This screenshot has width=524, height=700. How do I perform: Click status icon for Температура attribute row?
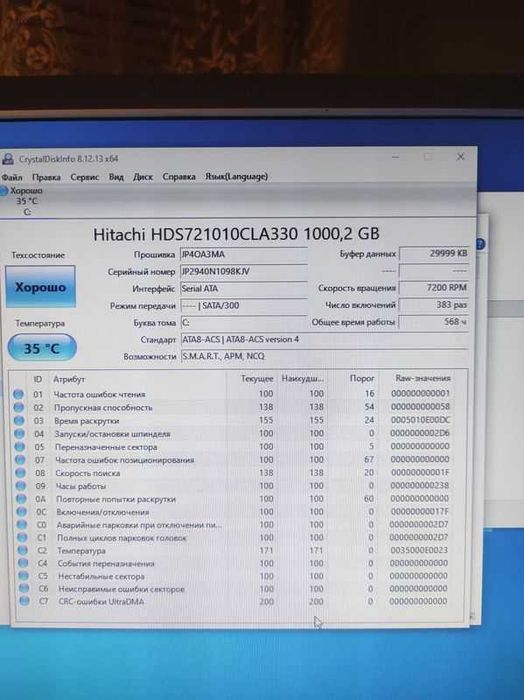pos(23,550)
